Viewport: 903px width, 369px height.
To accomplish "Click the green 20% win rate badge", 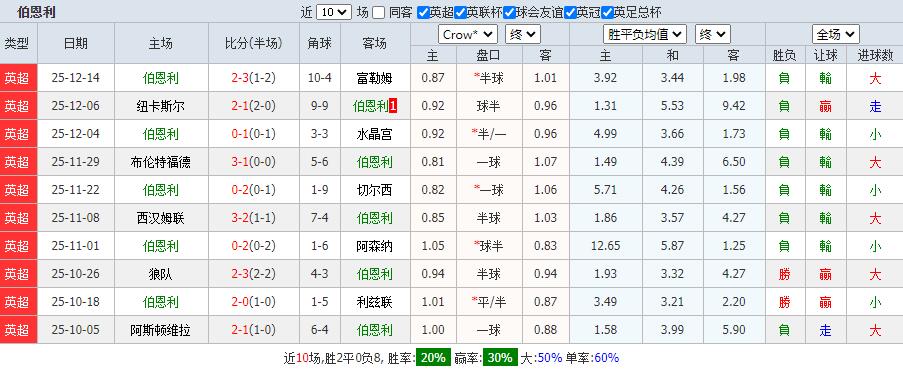I will pos(433,357).
